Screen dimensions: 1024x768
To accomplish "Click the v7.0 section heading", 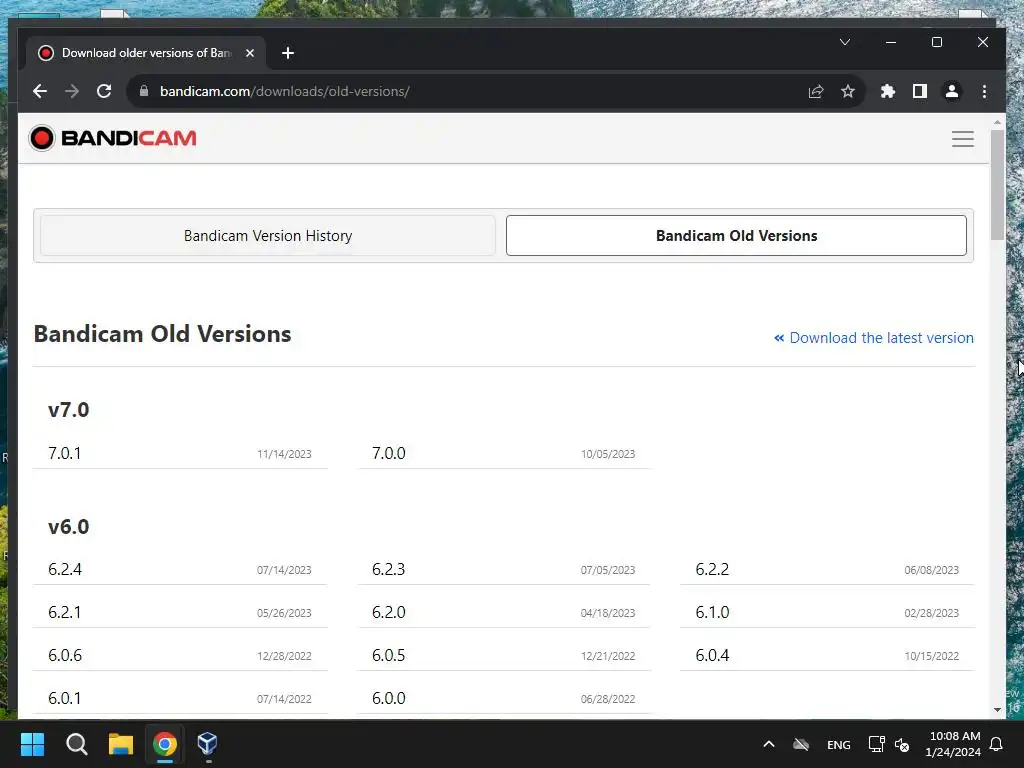I will pos(69,410).
